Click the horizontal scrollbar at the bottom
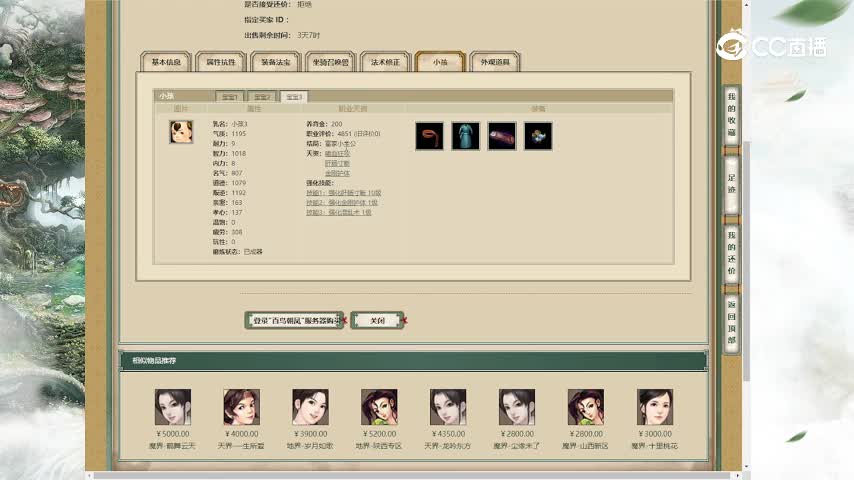Image resolution: width=854 pixels, height=480 pixels. click(x=414, y=476)
